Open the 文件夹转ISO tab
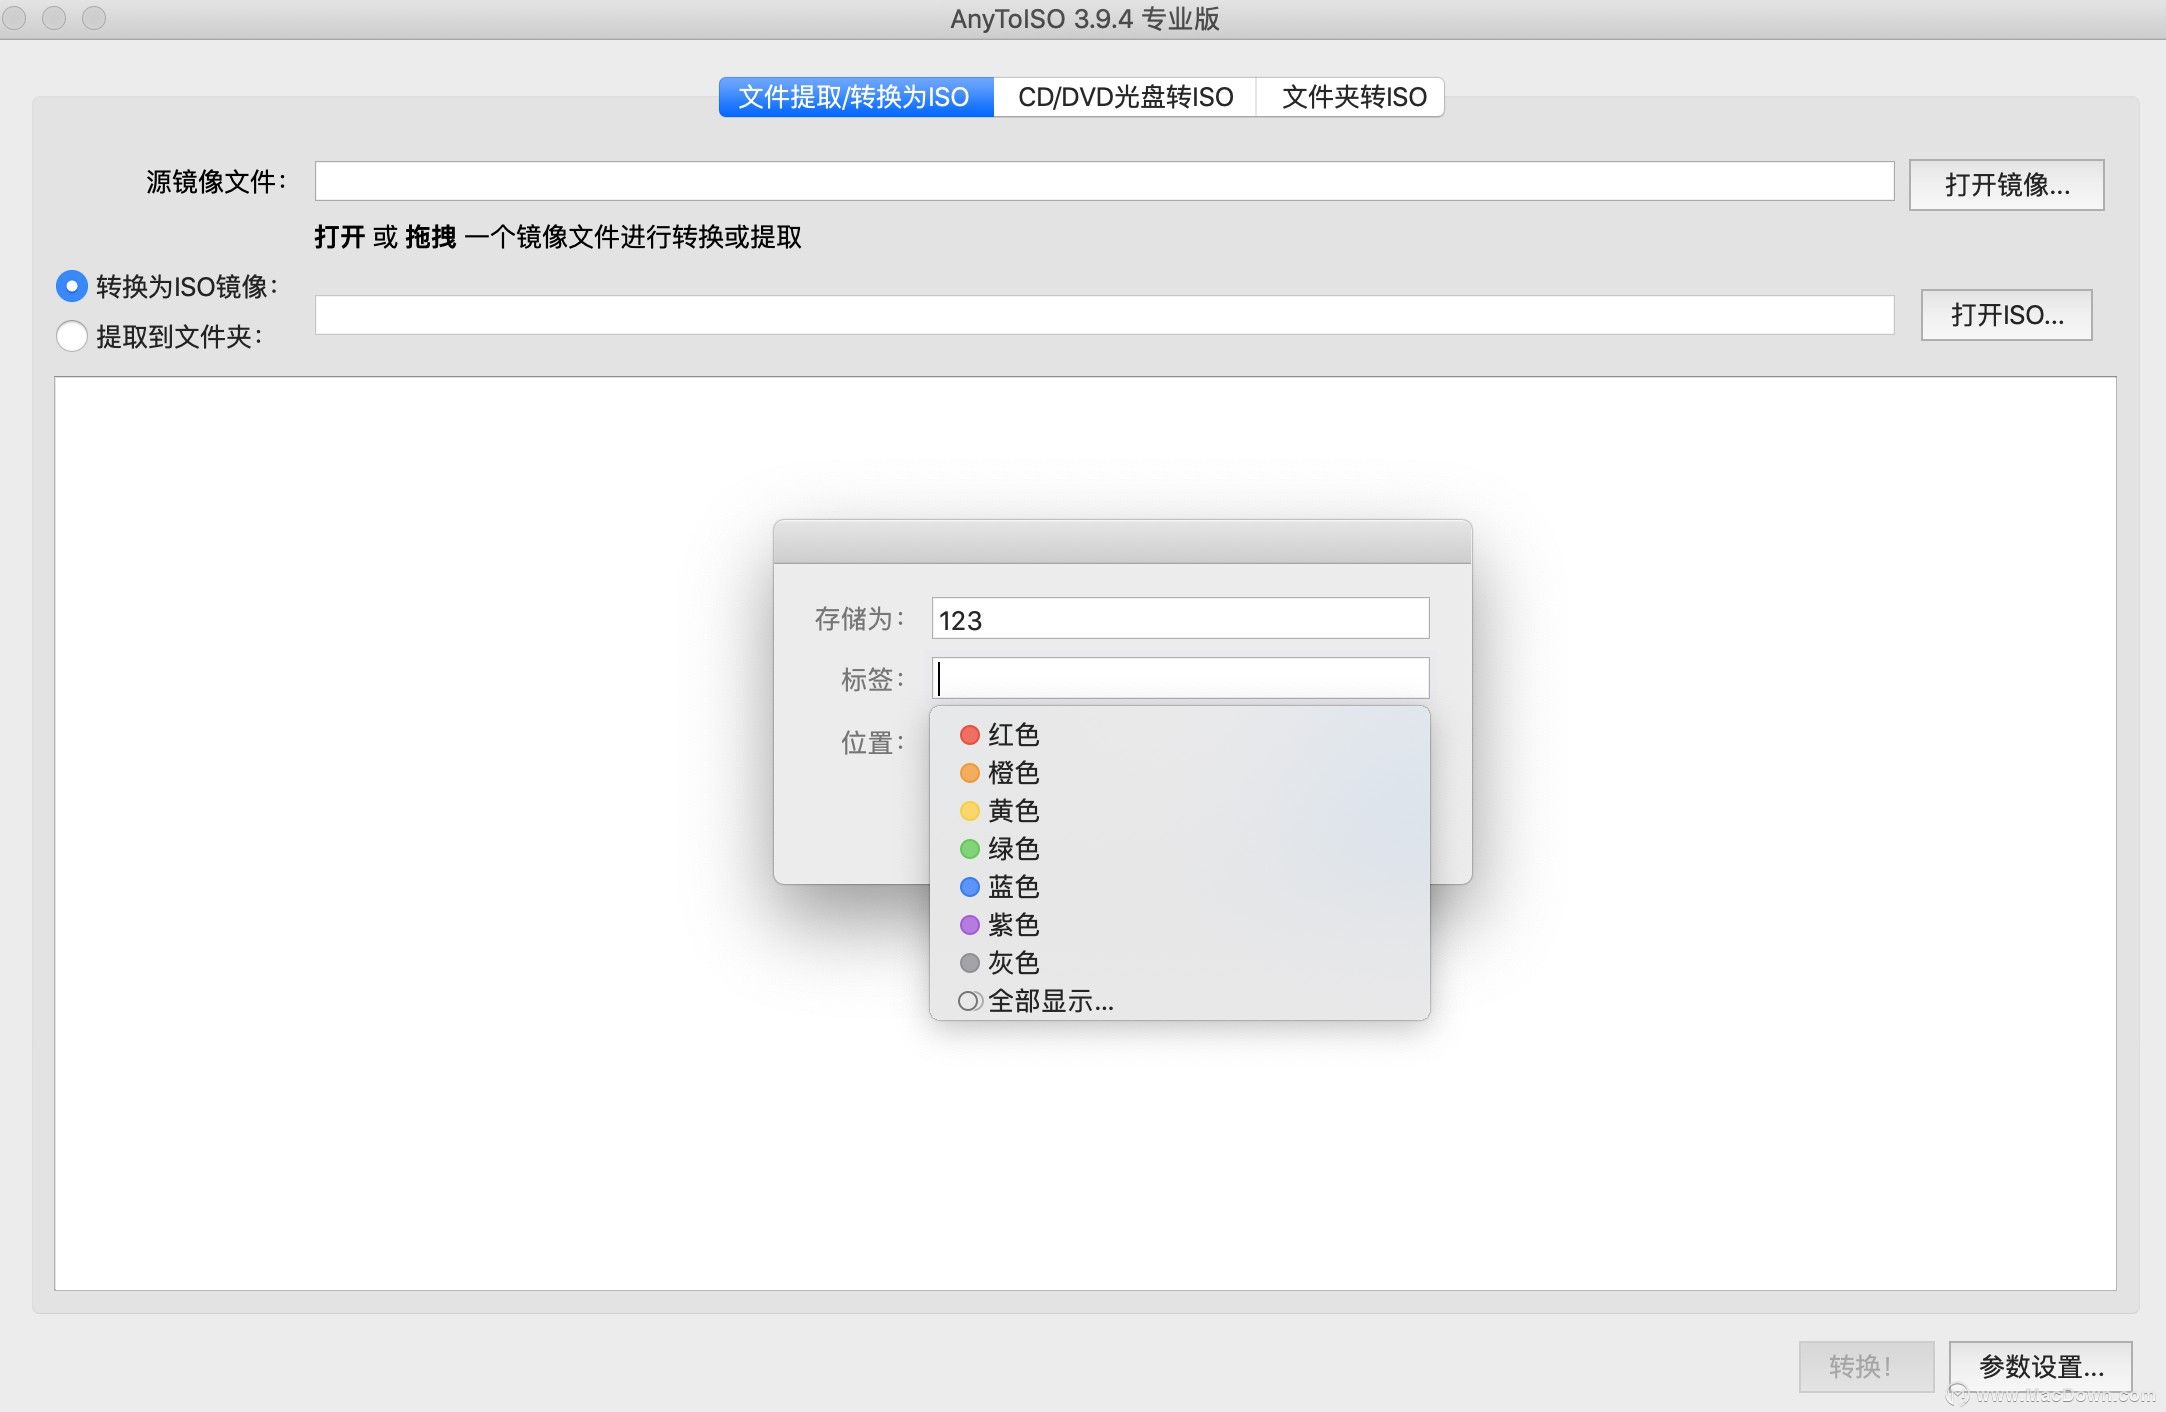This screenshot has height=1412, width=2166. (1350, 97)
